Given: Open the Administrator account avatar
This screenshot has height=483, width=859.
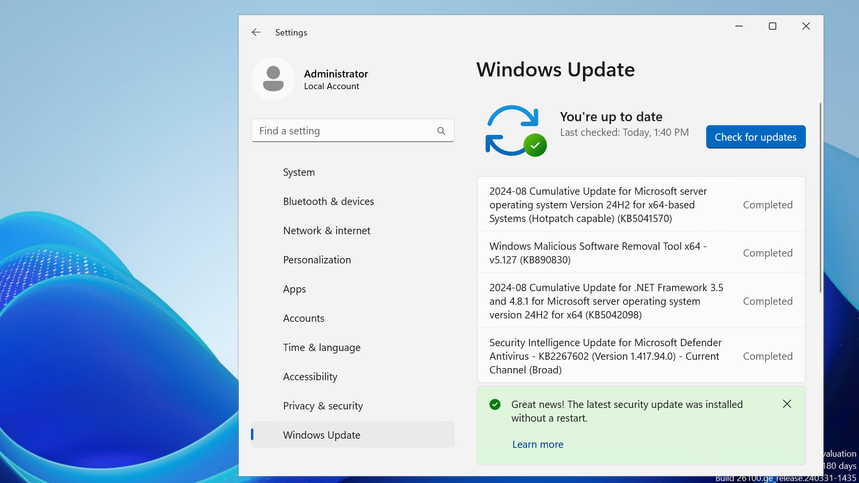Looking at the screenshot, I should tap(273, 79).
